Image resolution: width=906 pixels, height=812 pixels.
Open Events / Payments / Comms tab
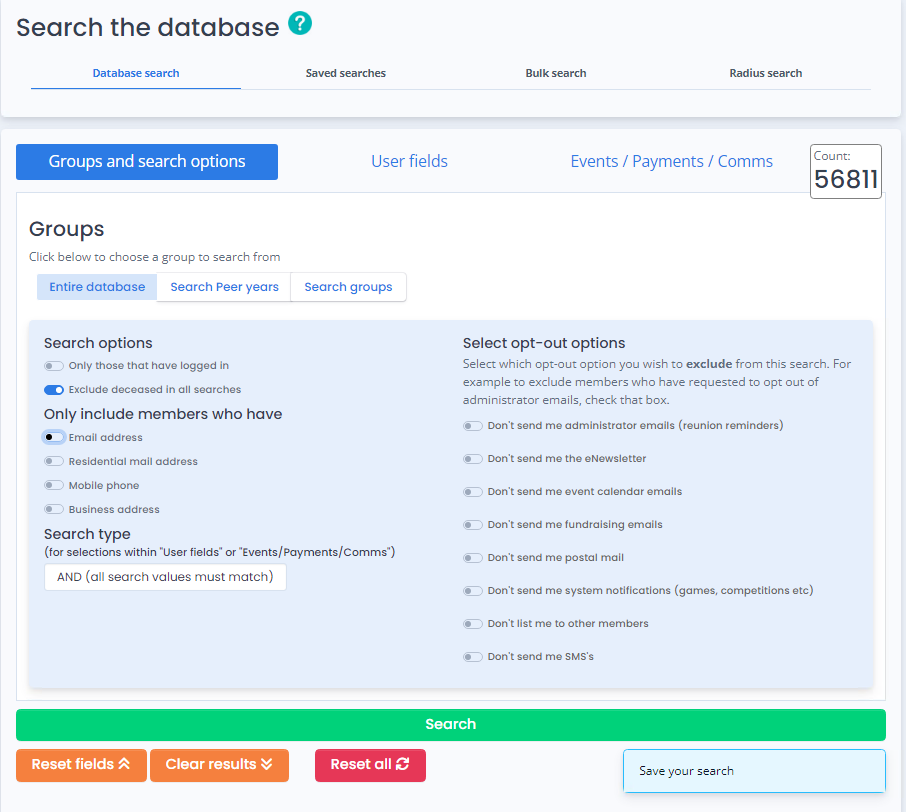pos(671,162)
